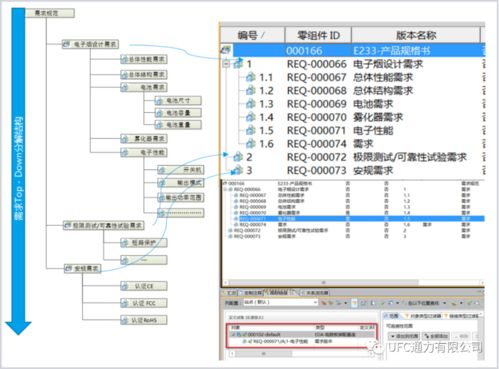499x369 pixels.
Task: Click the 需求规范 root node in the diagram
Action: pos(50,13)
